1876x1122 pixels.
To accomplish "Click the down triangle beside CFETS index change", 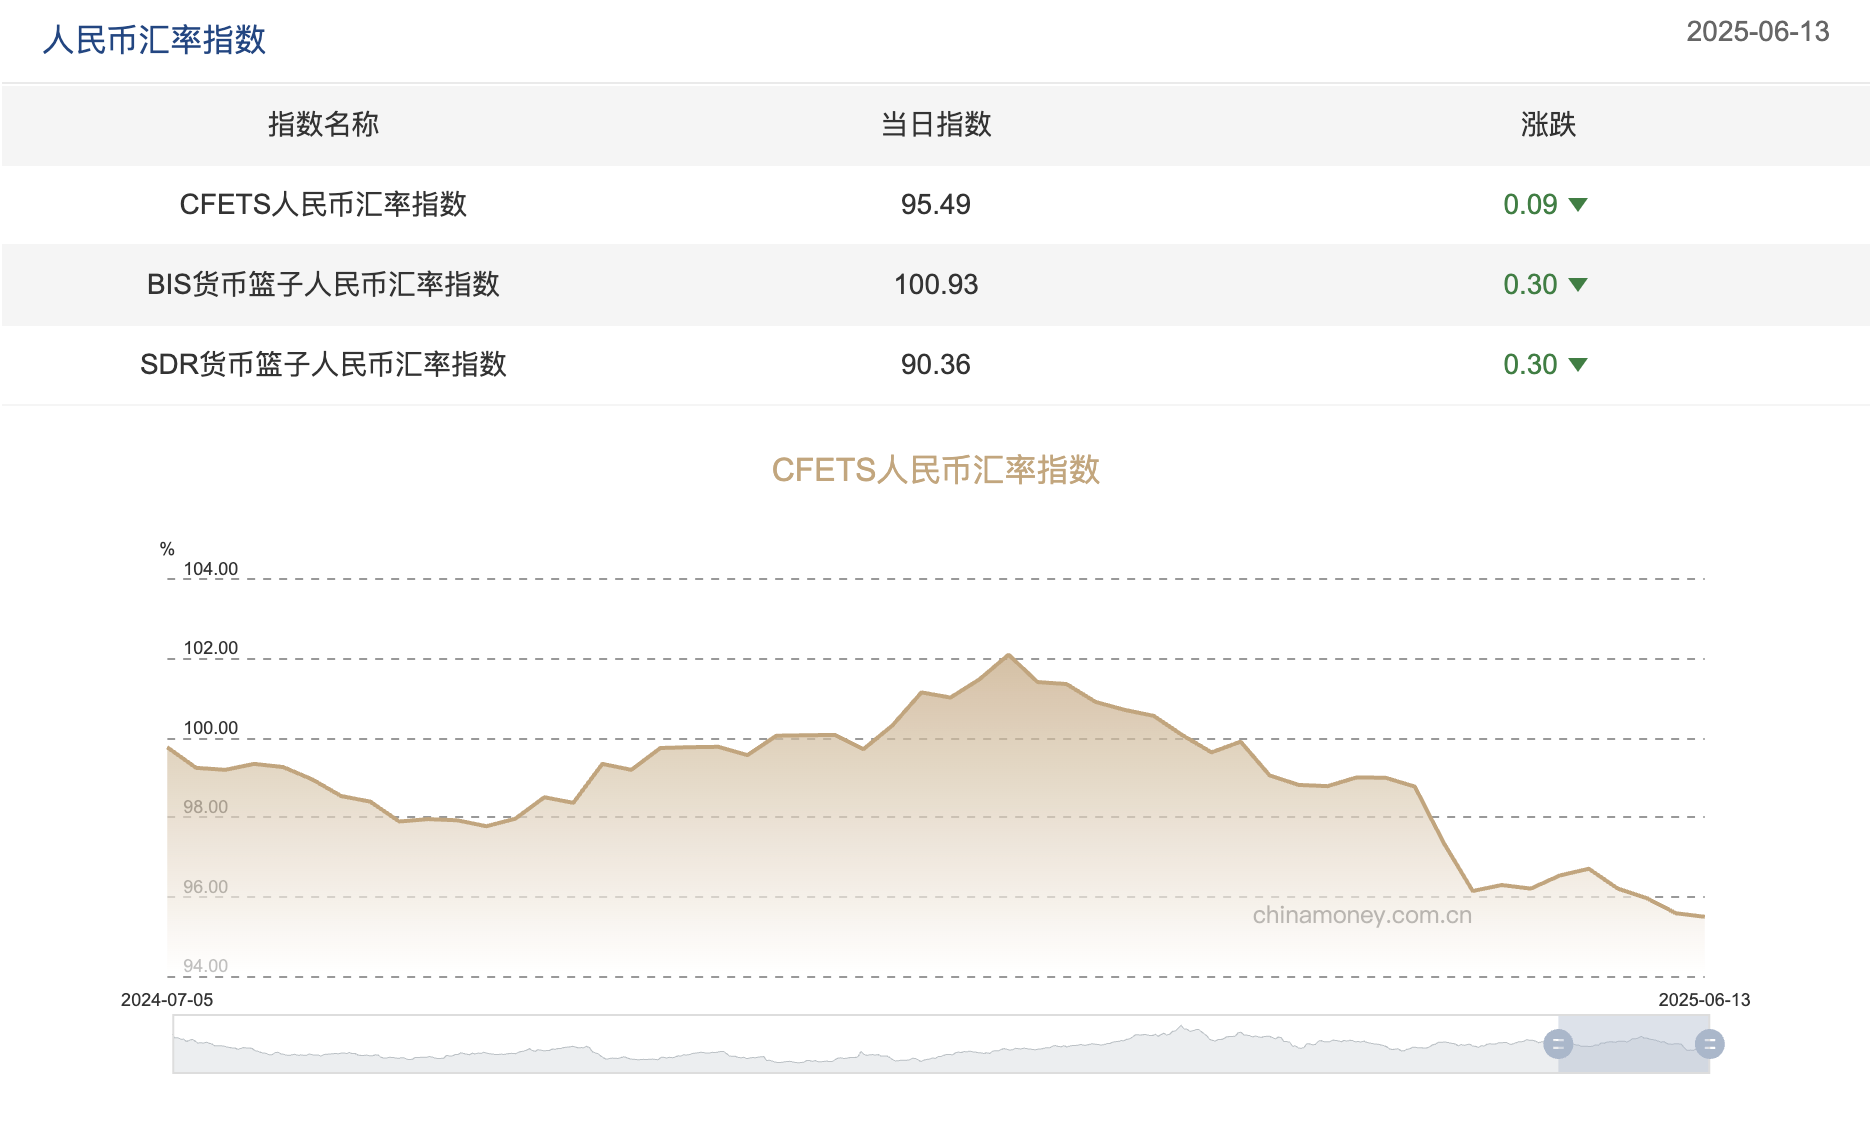I will (1578, 205).
